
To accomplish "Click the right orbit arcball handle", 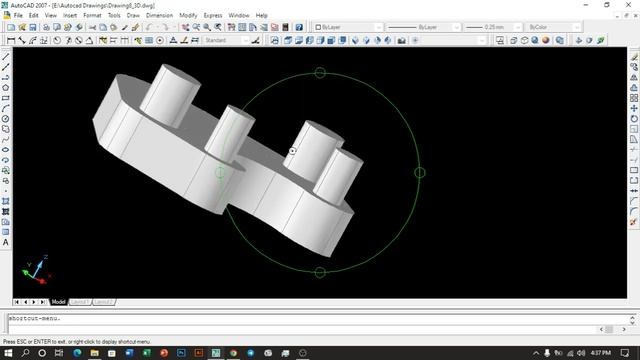I will [x=420, y=173].
